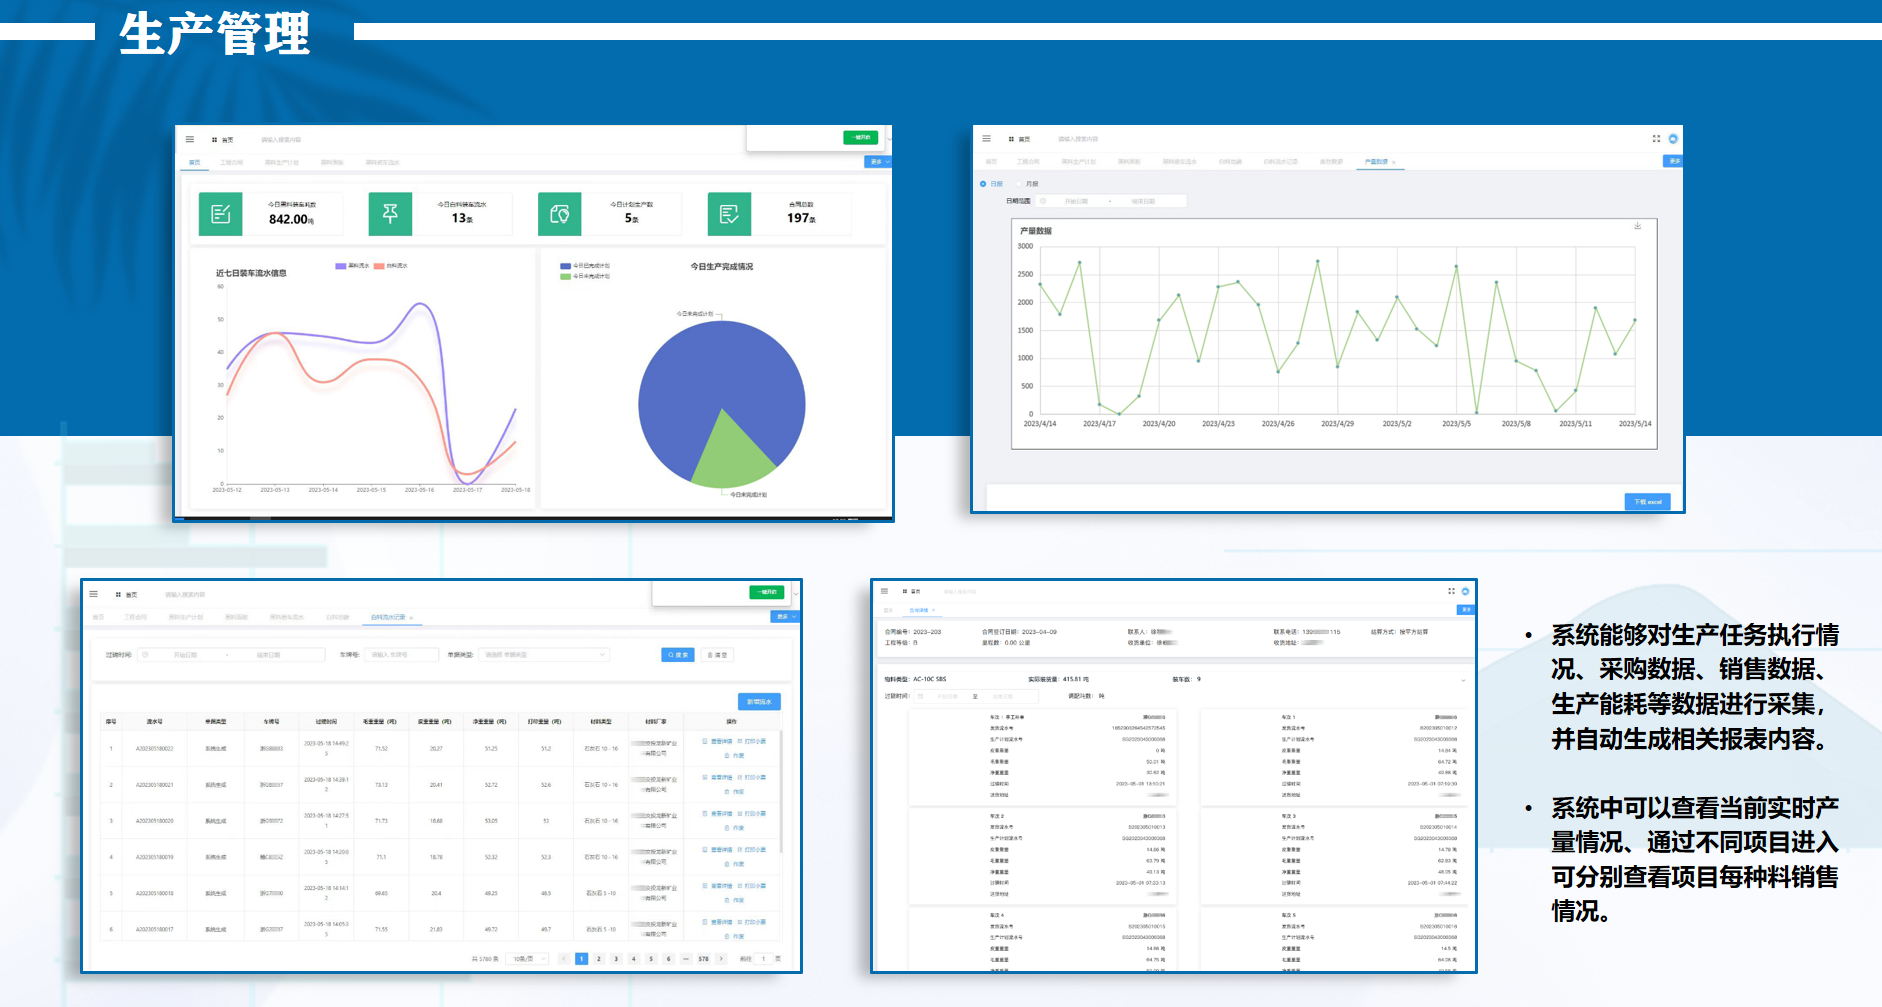
Task: Click the user avatar in 产量数据 panel
Action: (1673, 138)
